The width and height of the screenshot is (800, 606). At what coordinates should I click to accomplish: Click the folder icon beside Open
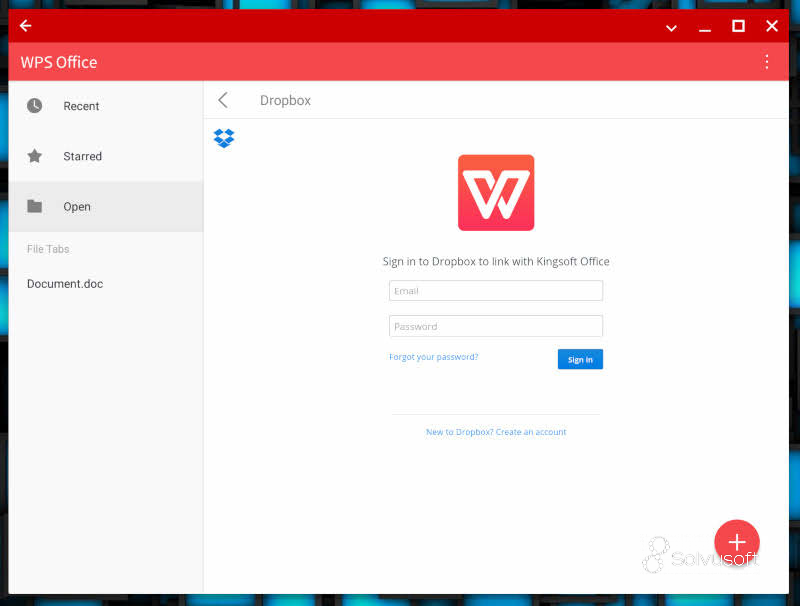pos(35,206)
